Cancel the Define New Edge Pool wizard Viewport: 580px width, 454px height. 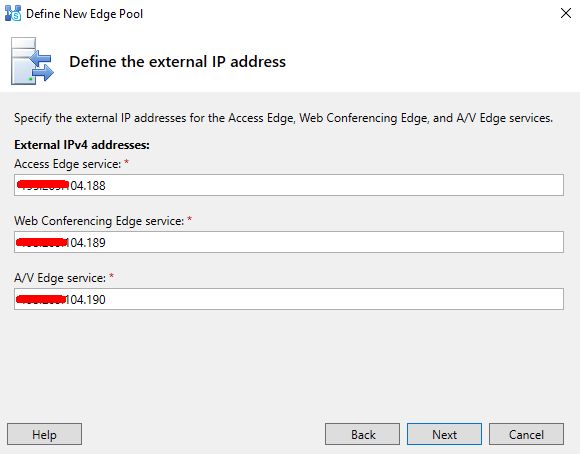point(526,434)
